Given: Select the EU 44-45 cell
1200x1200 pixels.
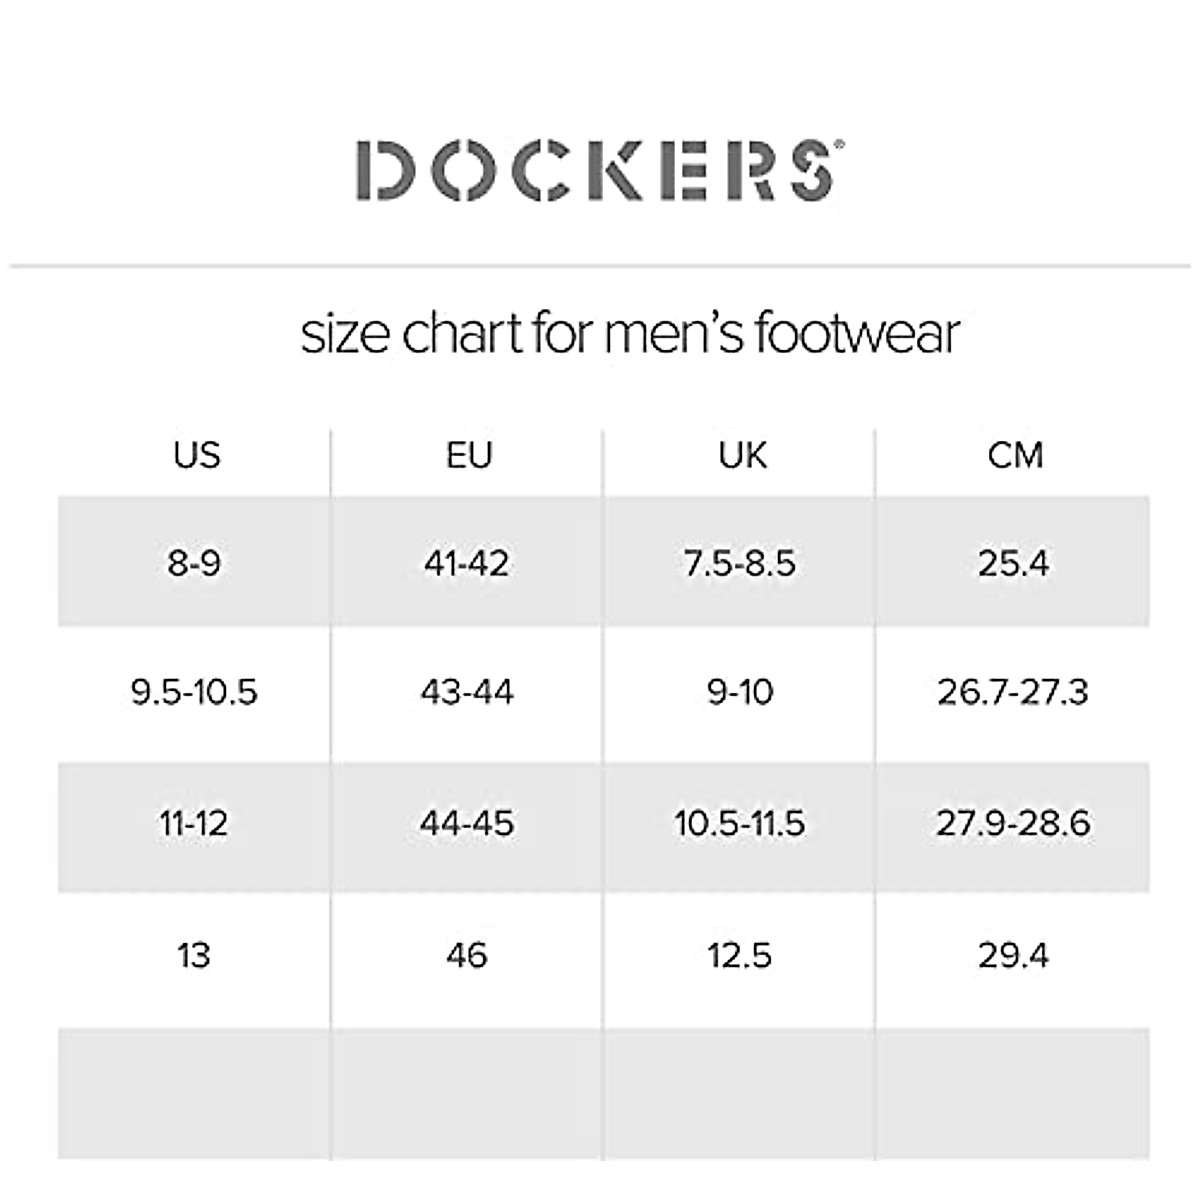Looking at the screenshot, I should coord(467,824).
